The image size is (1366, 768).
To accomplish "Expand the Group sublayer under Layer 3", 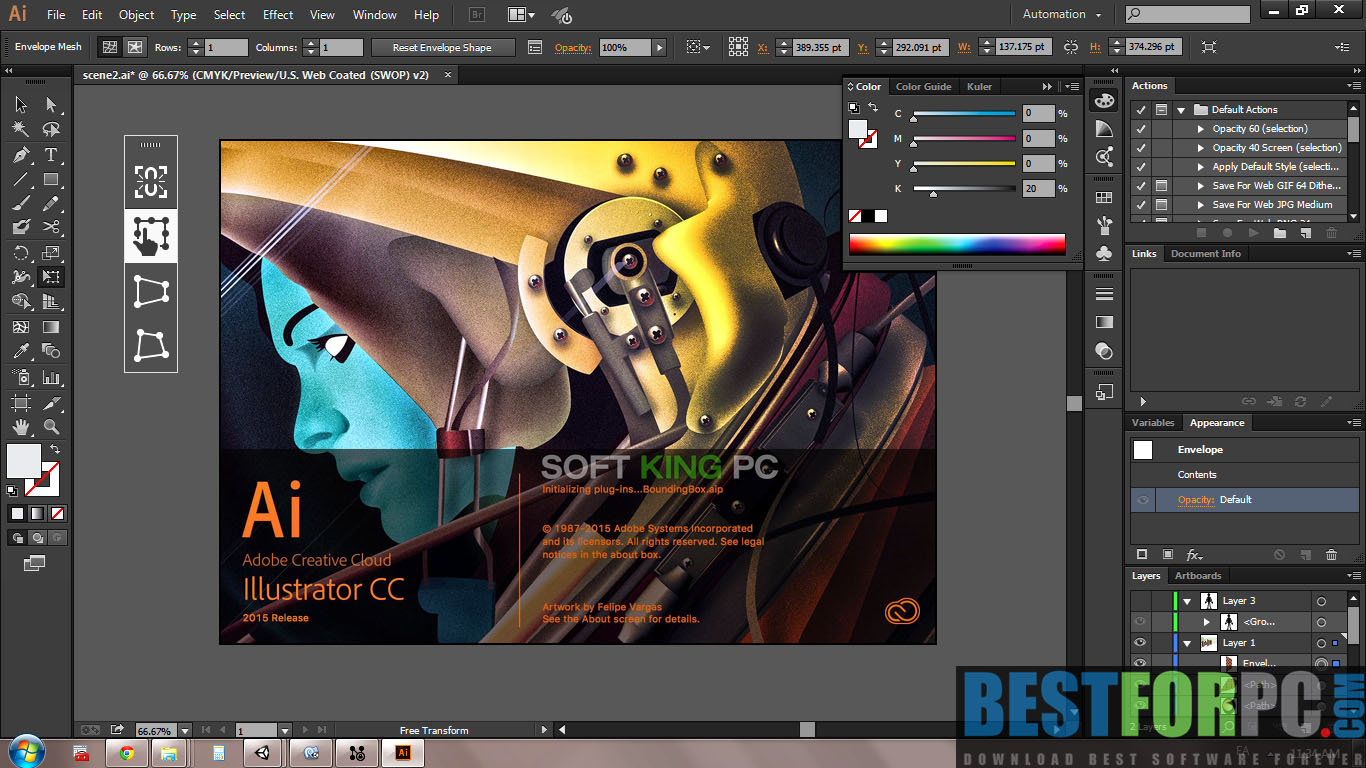I will tap(1207, 622).
